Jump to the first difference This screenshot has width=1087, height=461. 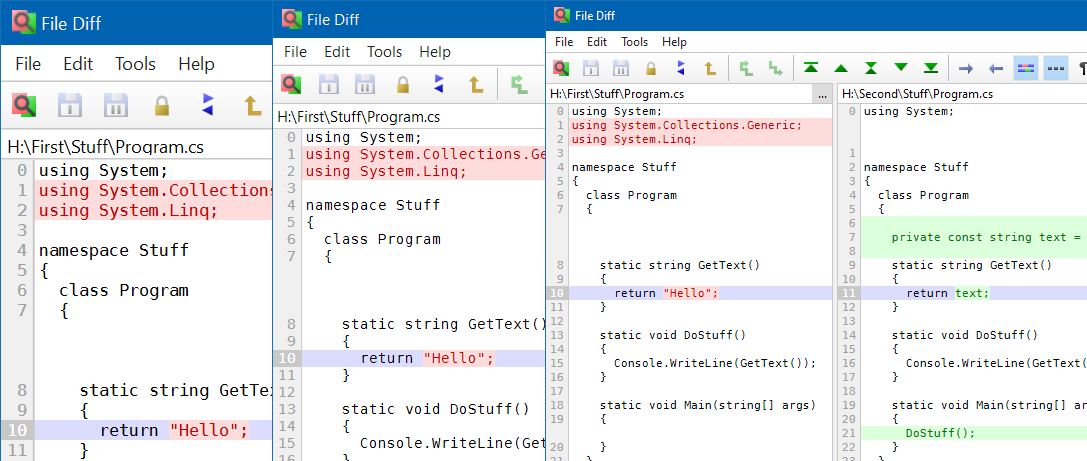(811, 68)
